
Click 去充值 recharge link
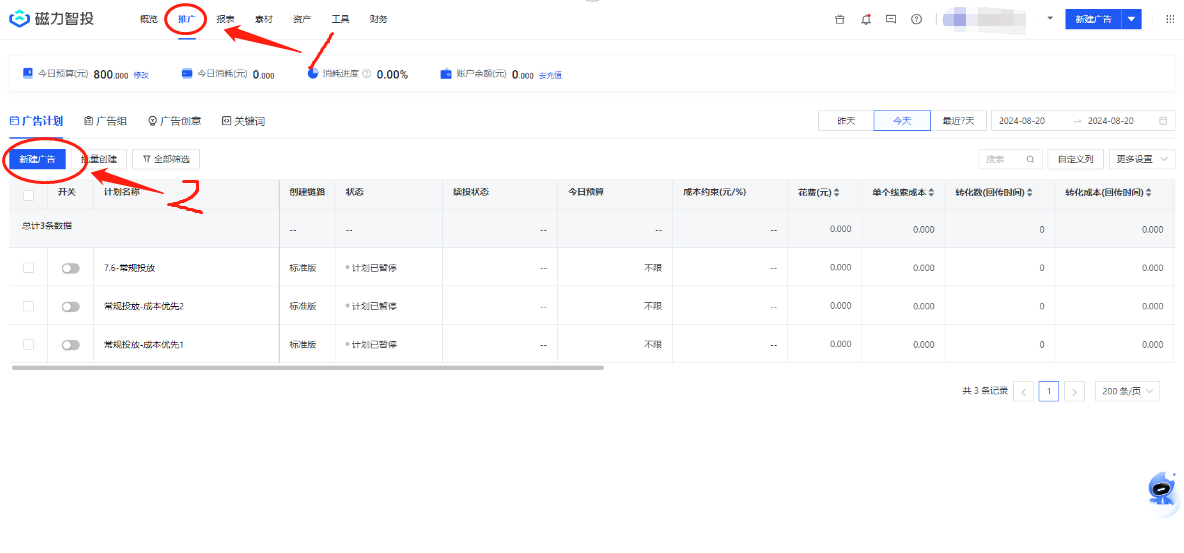tap(550, 75)
